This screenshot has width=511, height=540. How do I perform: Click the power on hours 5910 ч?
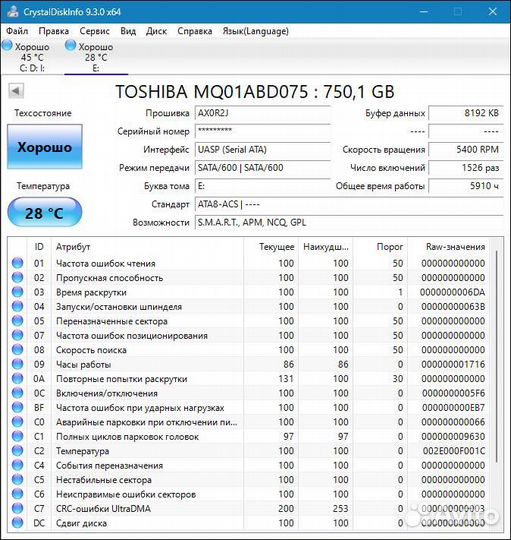466,186
